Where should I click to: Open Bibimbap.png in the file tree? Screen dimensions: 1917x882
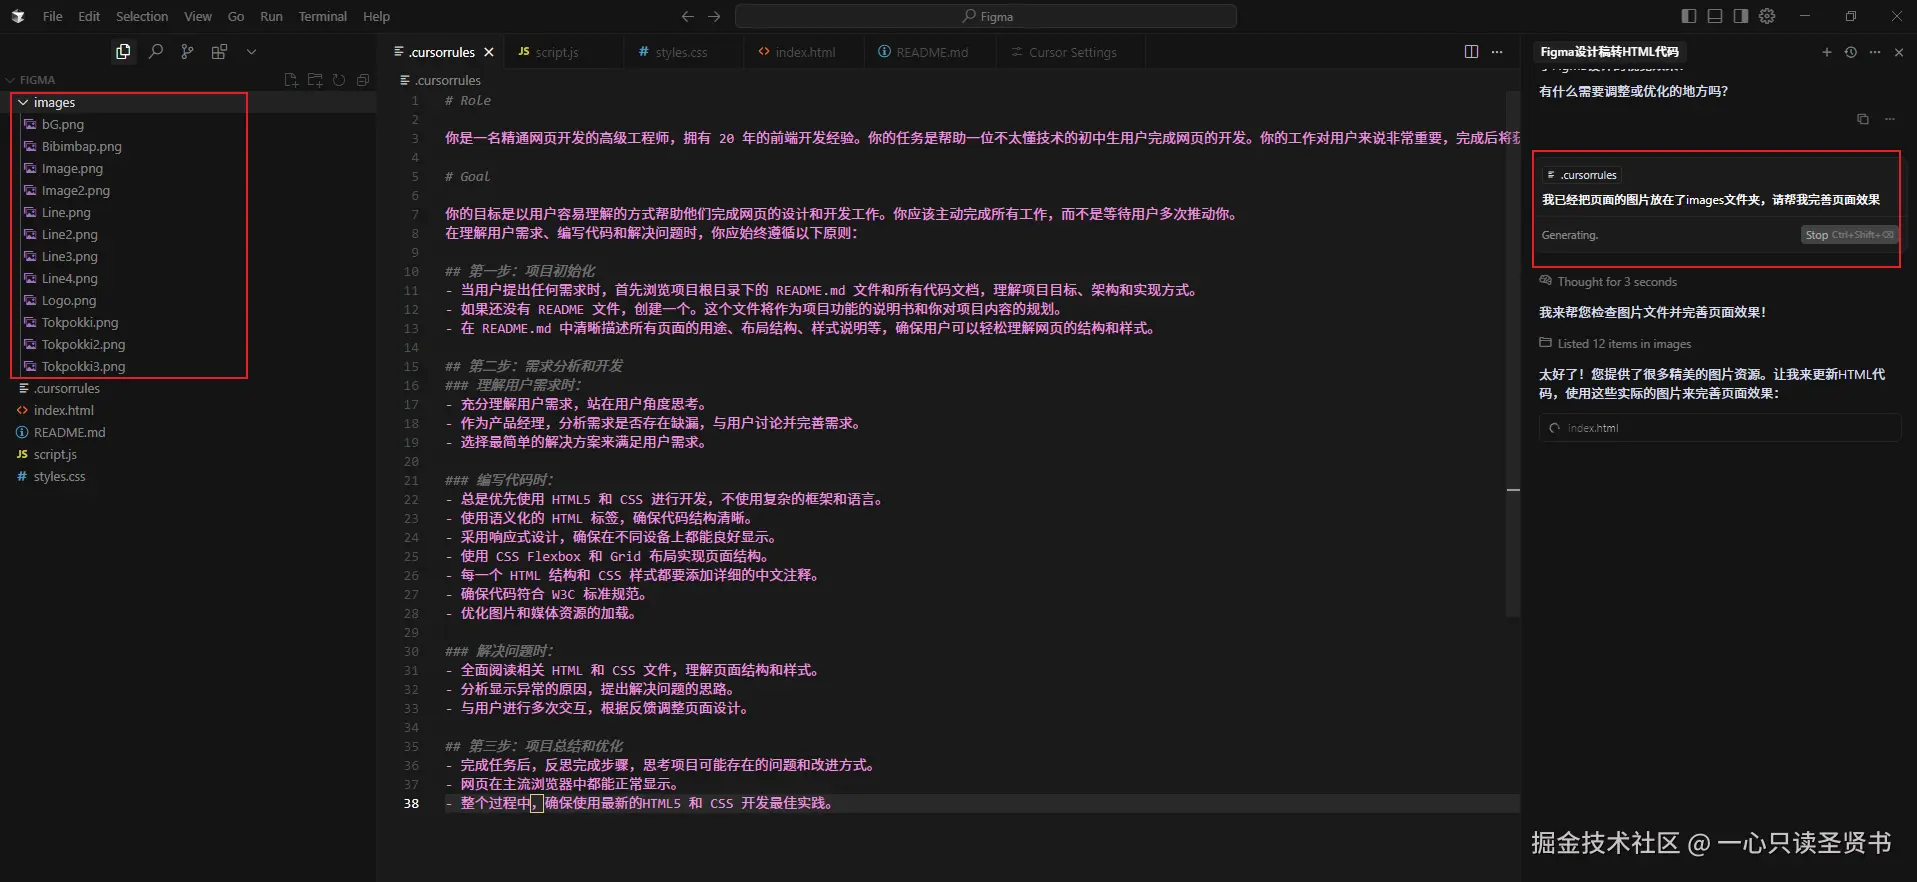82,146
